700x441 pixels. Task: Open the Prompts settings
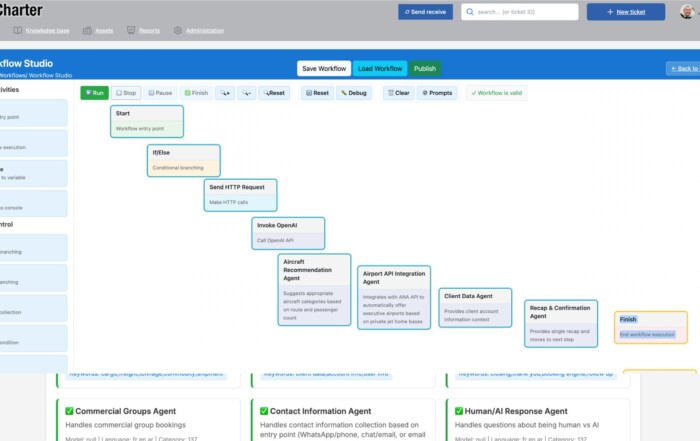tap(437, 93)
